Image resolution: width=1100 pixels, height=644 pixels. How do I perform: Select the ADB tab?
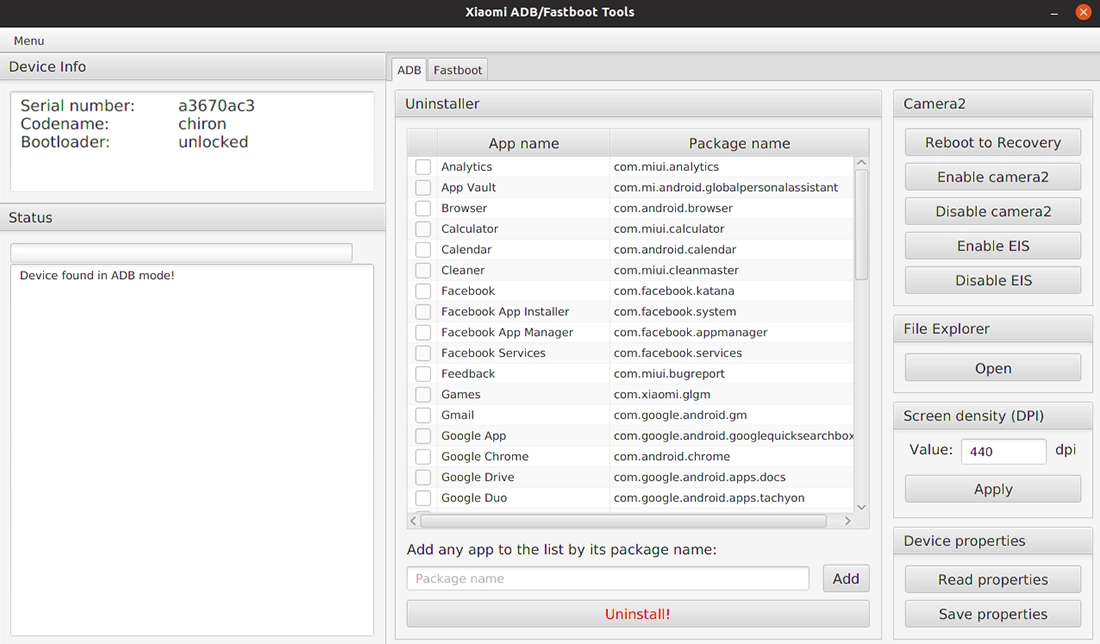[409, 70]
